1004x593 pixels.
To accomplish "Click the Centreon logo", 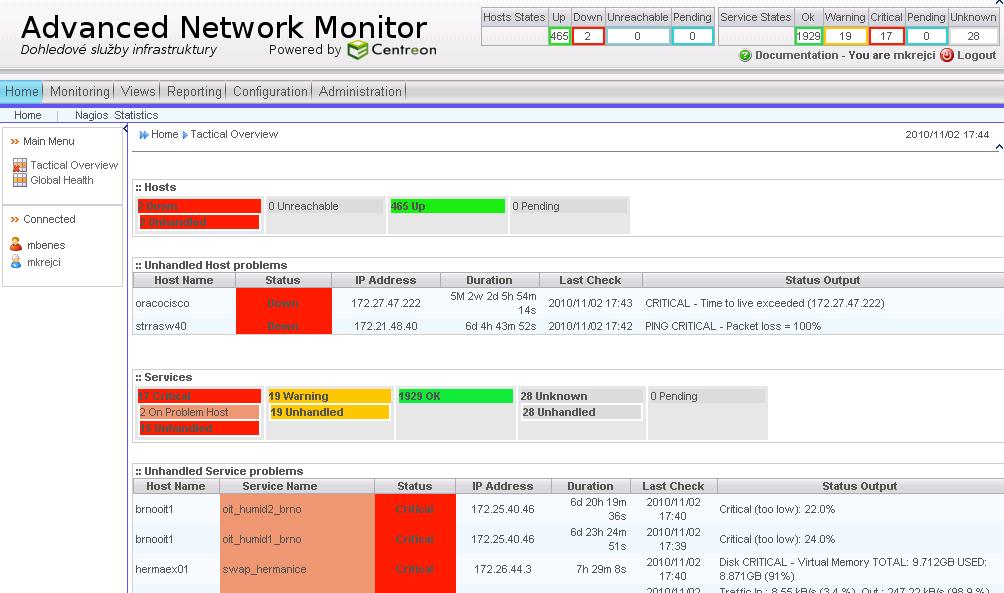I will click(x=391, y=49).
